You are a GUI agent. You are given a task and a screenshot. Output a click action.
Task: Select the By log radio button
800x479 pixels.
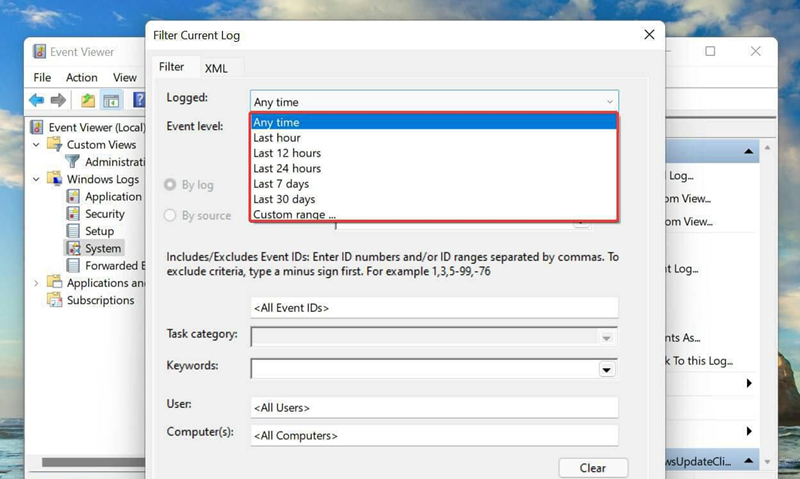[169, 185]
